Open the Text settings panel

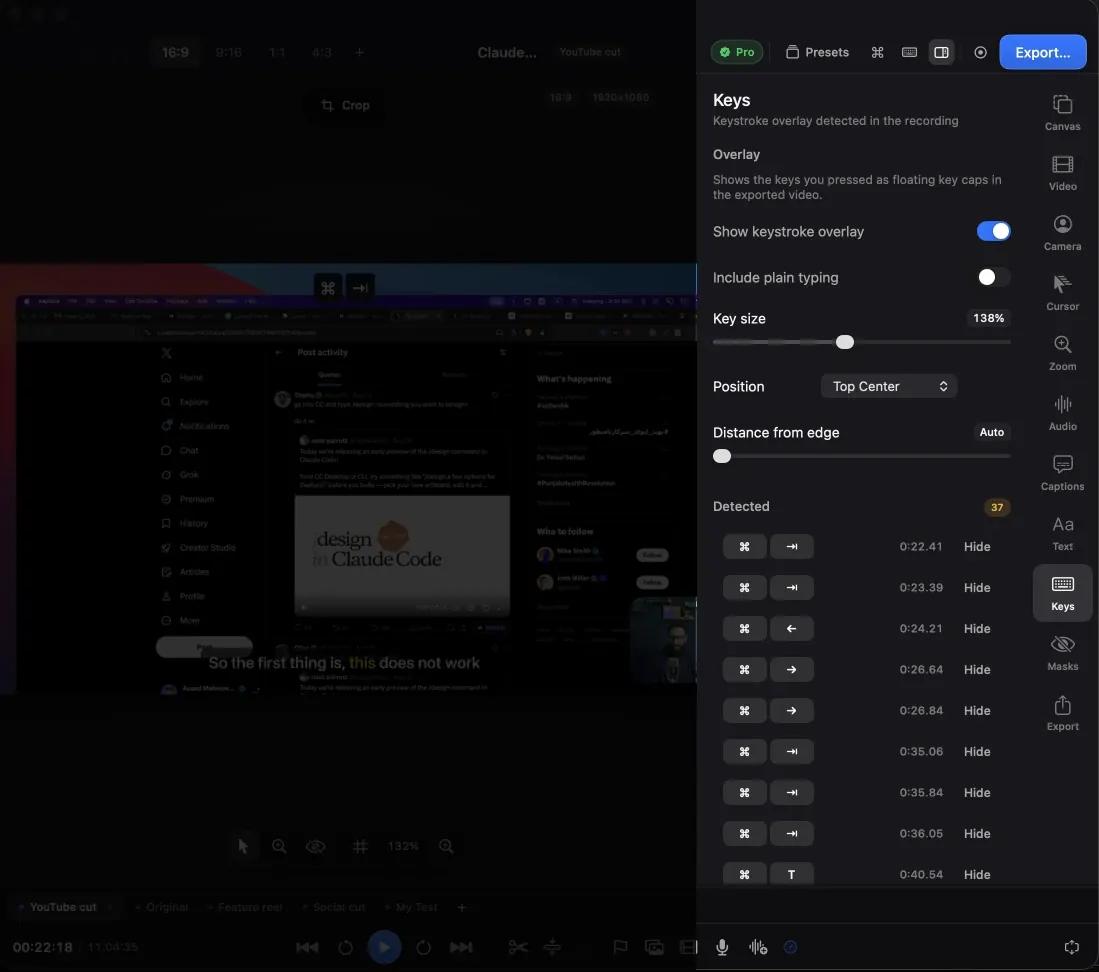[x=1062, y=533]
